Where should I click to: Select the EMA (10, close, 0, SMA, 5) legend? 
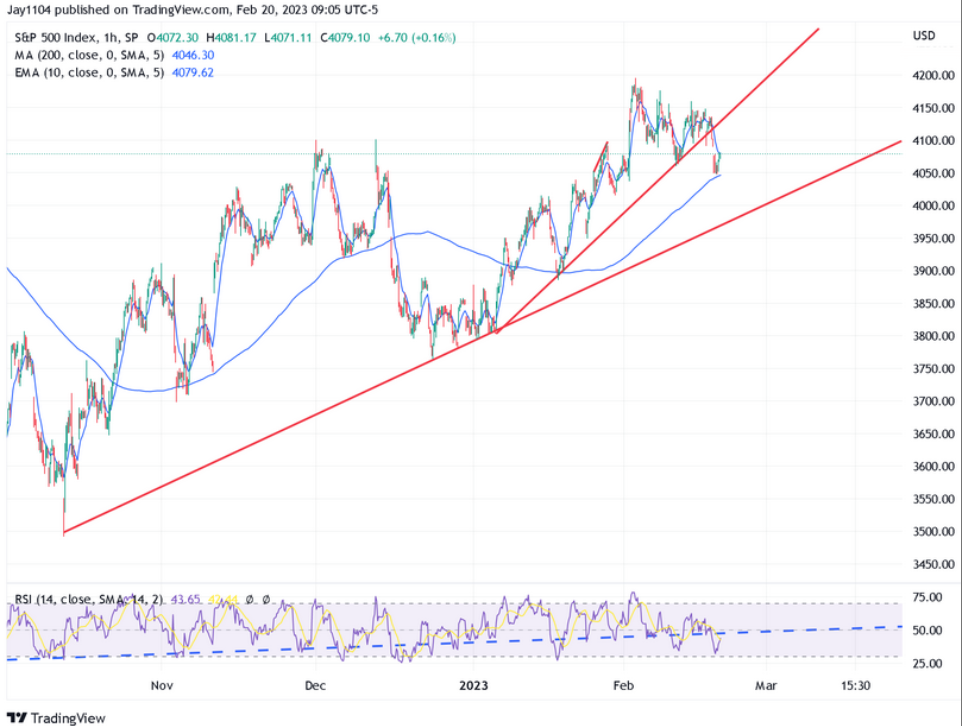pyautogui.click(x=90, y=72)
